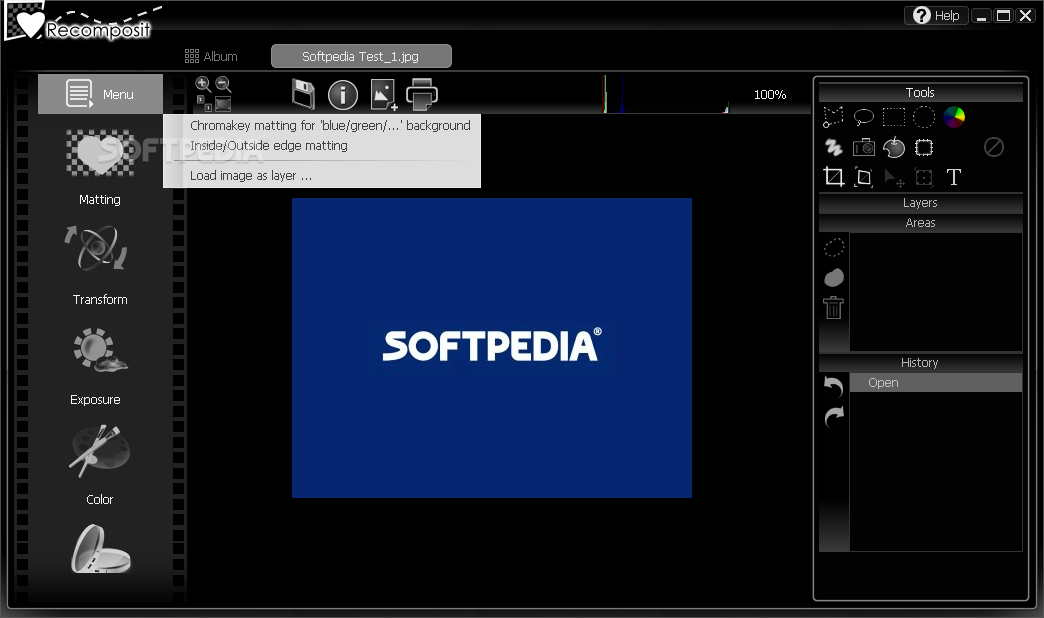Print the image with the printer icon

tap(422, 94)
